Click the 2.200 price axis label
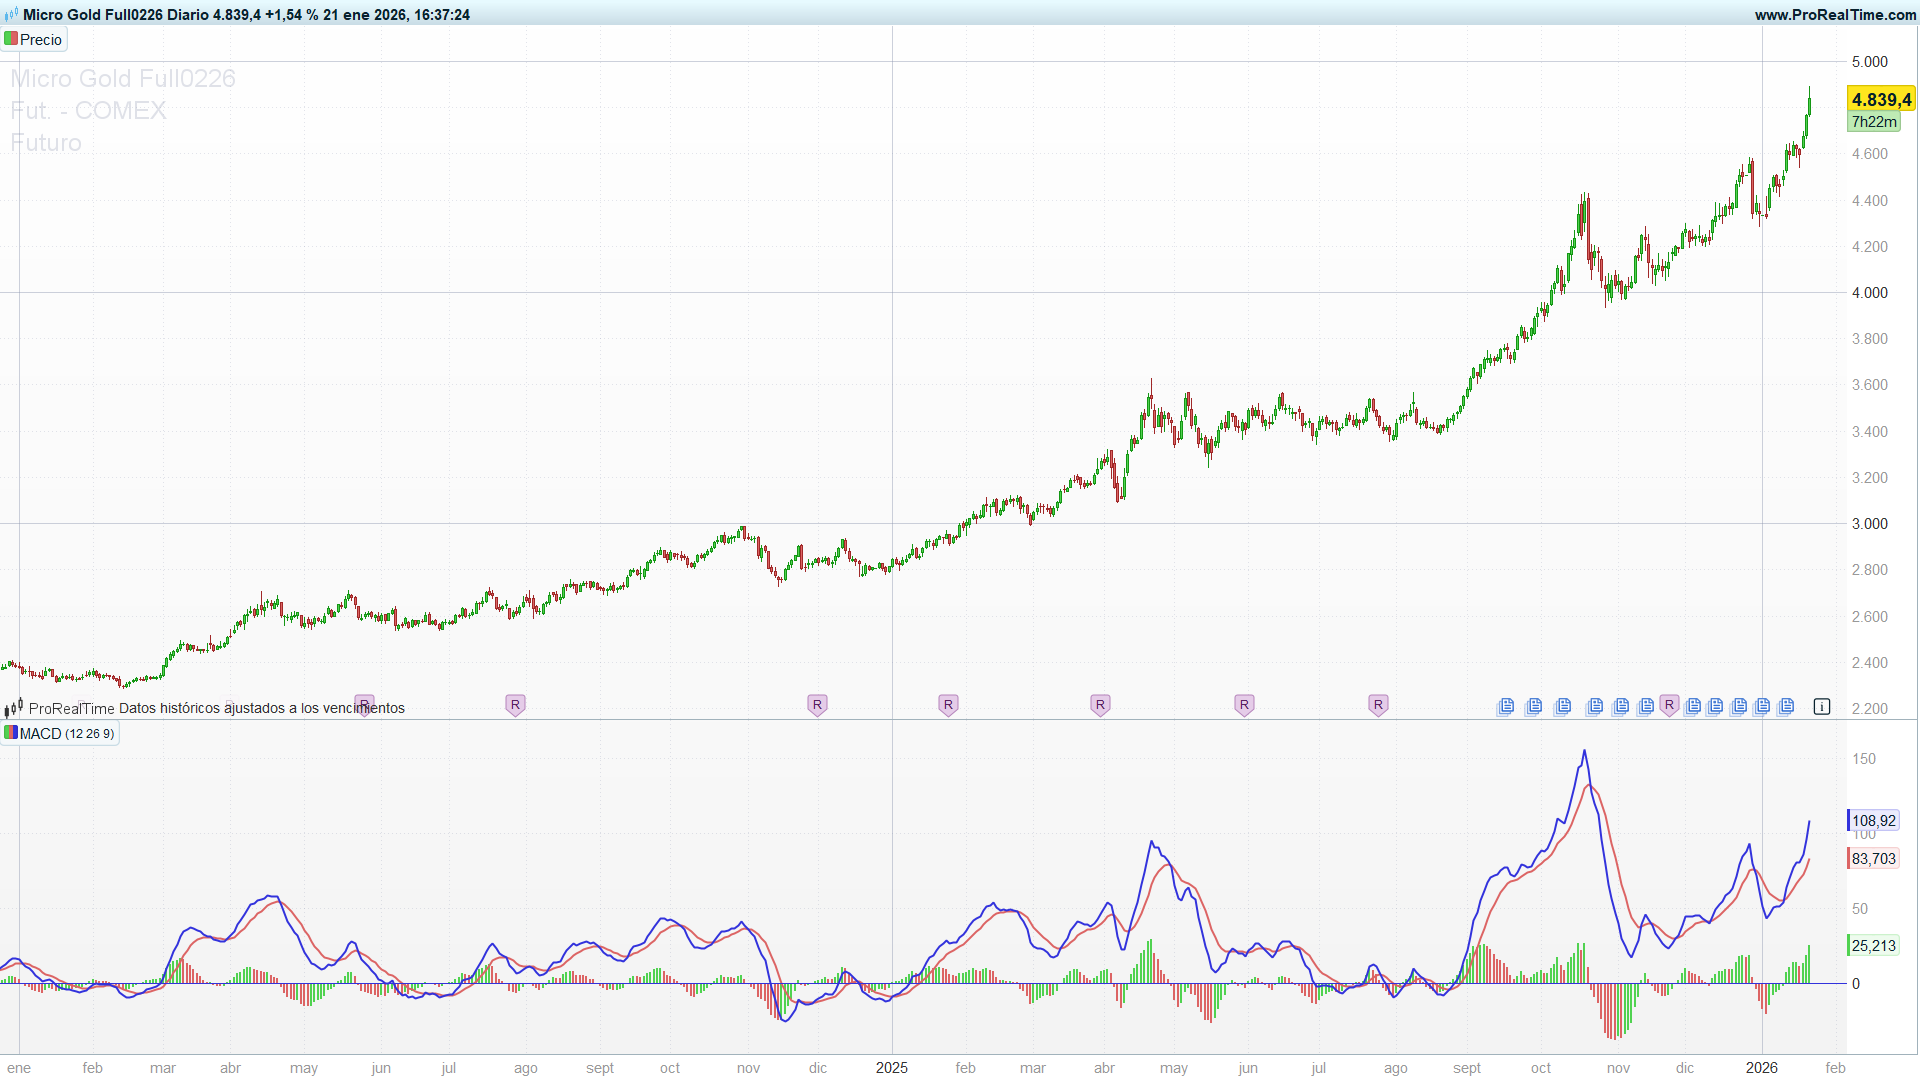The height and width of the screenshot is (1080, 1920). coord(1870,709)
